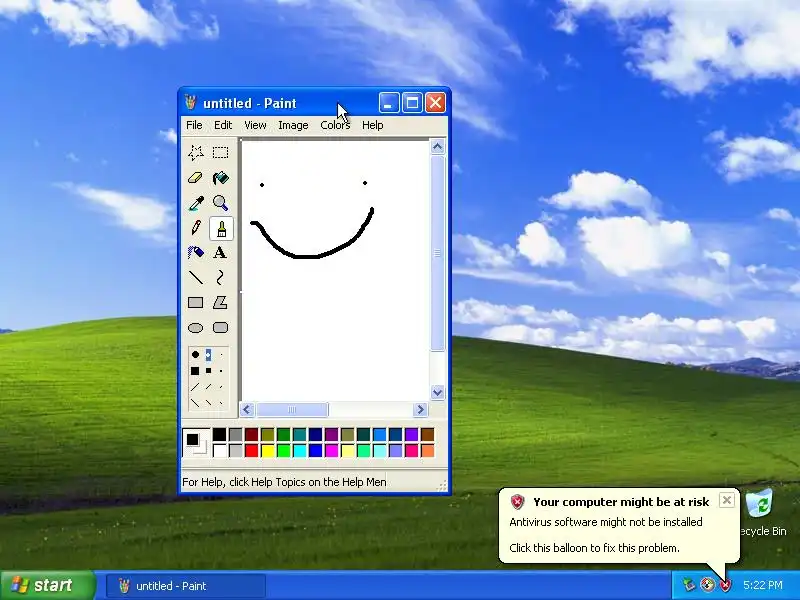
Task: Pick the magenta color swatch
Action: (x=331, y=451)
